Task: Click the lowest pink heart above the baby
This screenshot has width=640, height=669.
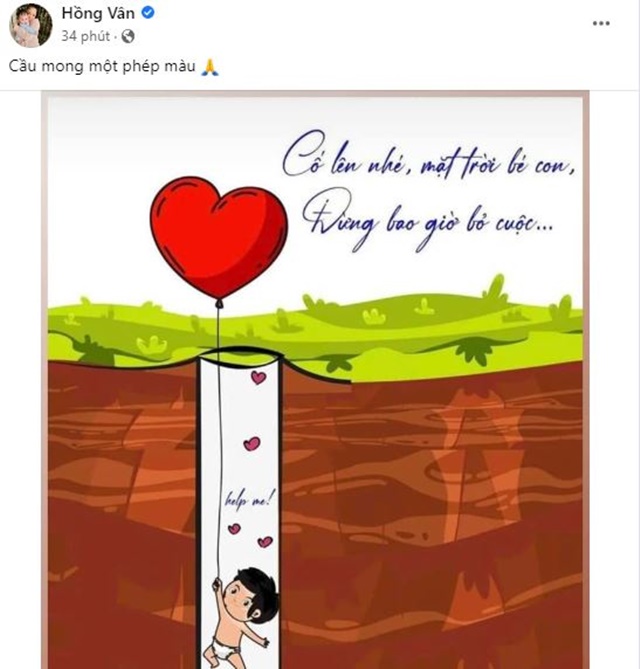Action: 265,542
